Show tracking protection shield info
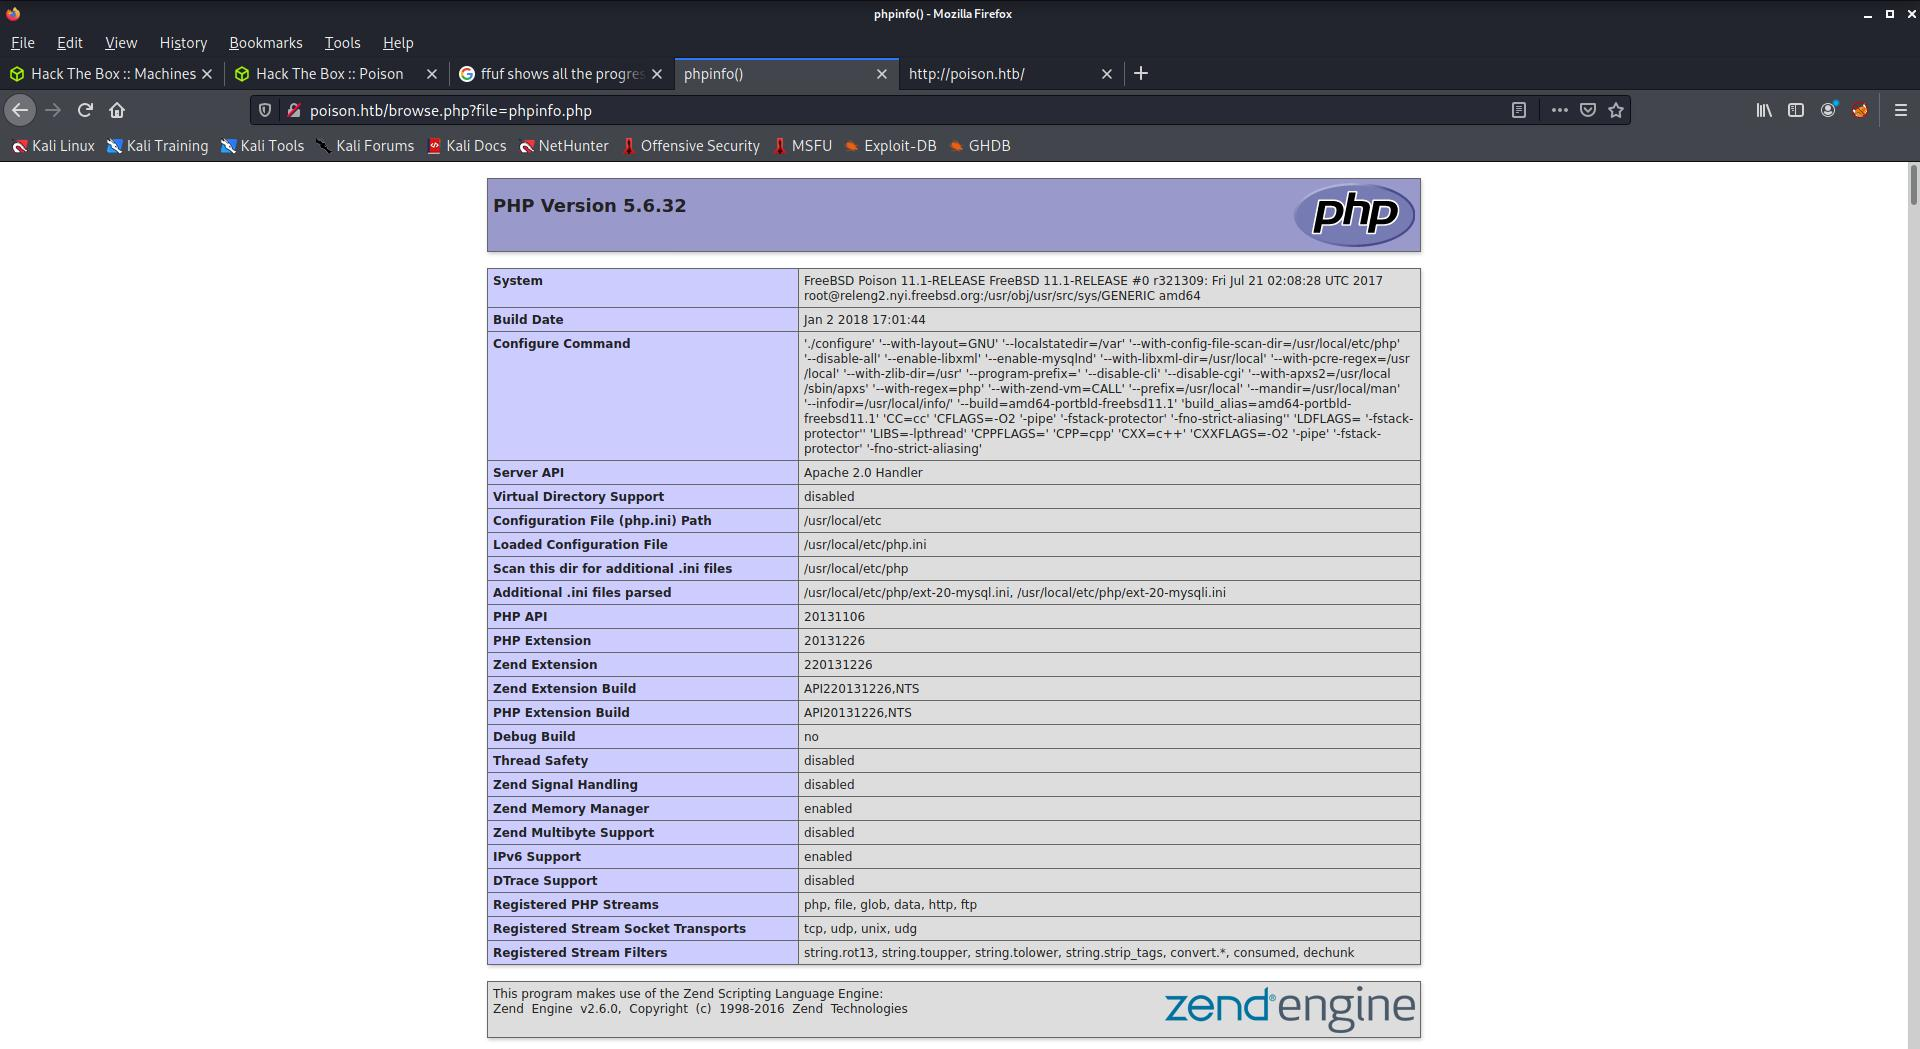This screenshot has height=1049, width=1920. tap(265, 110)
